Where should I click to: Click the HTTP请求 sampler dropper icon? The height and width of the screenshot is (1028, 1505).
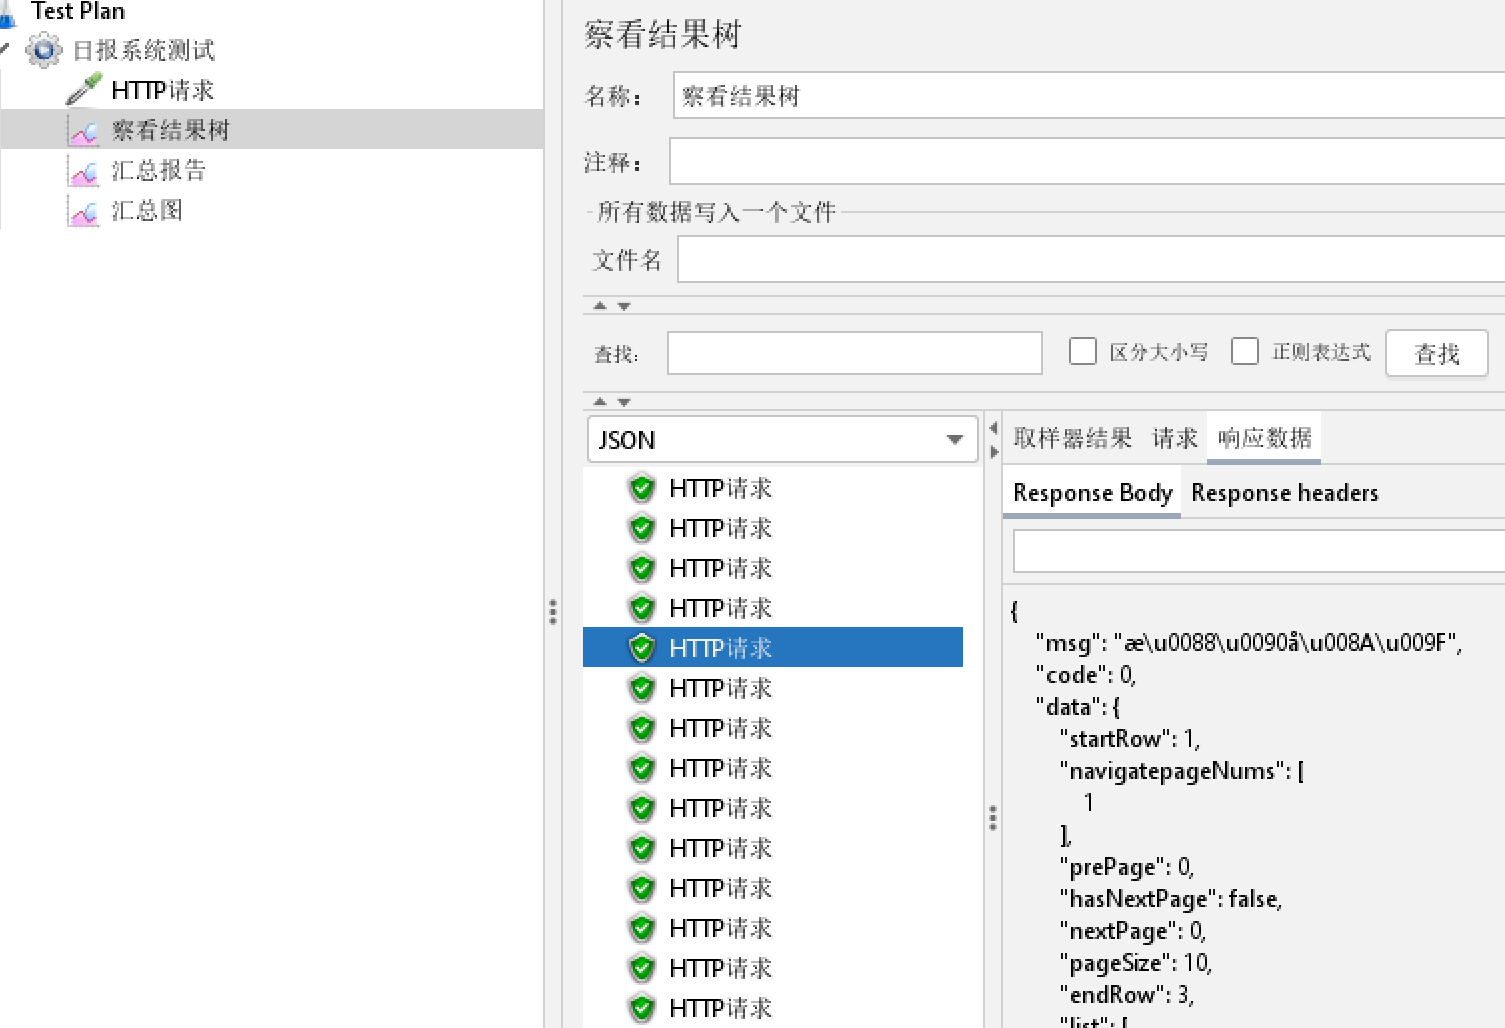point(84,89)
